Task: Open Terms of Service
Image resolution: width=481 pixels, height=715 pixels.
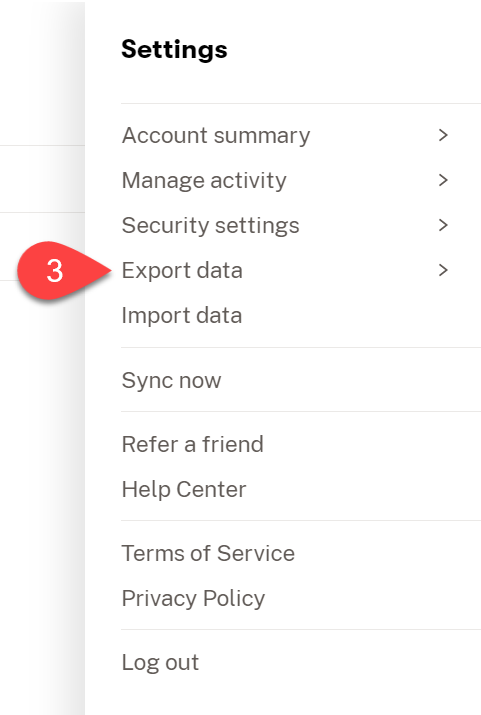Action: (208, 553)
